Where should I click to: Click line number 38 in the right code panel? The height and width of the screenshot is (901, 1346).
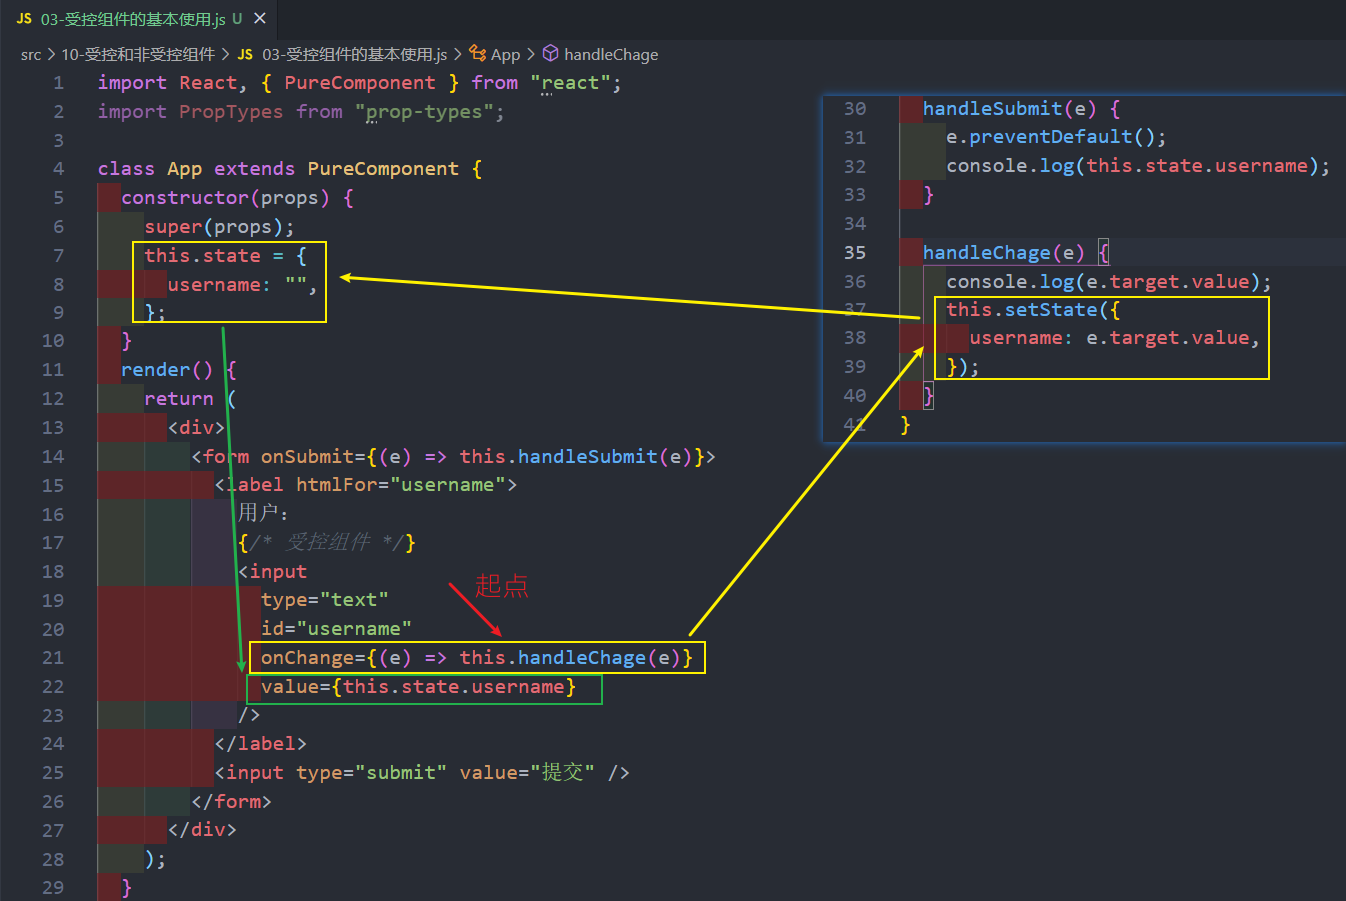click(855, 338)
